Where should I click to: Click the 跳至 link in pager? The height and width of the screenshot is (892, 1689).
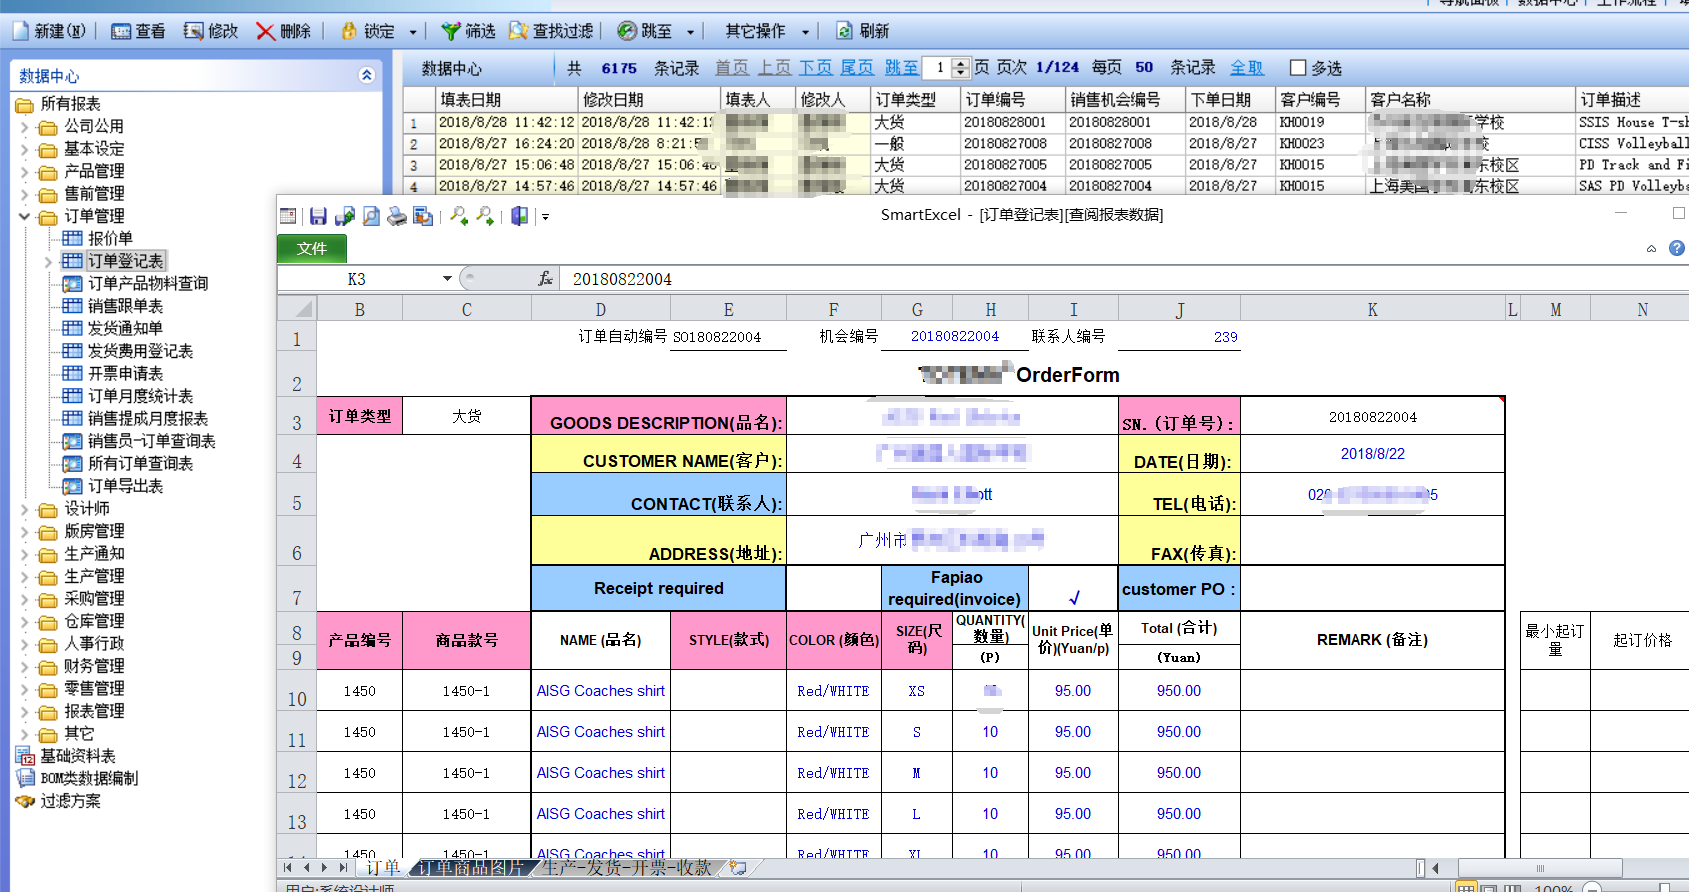901,67
